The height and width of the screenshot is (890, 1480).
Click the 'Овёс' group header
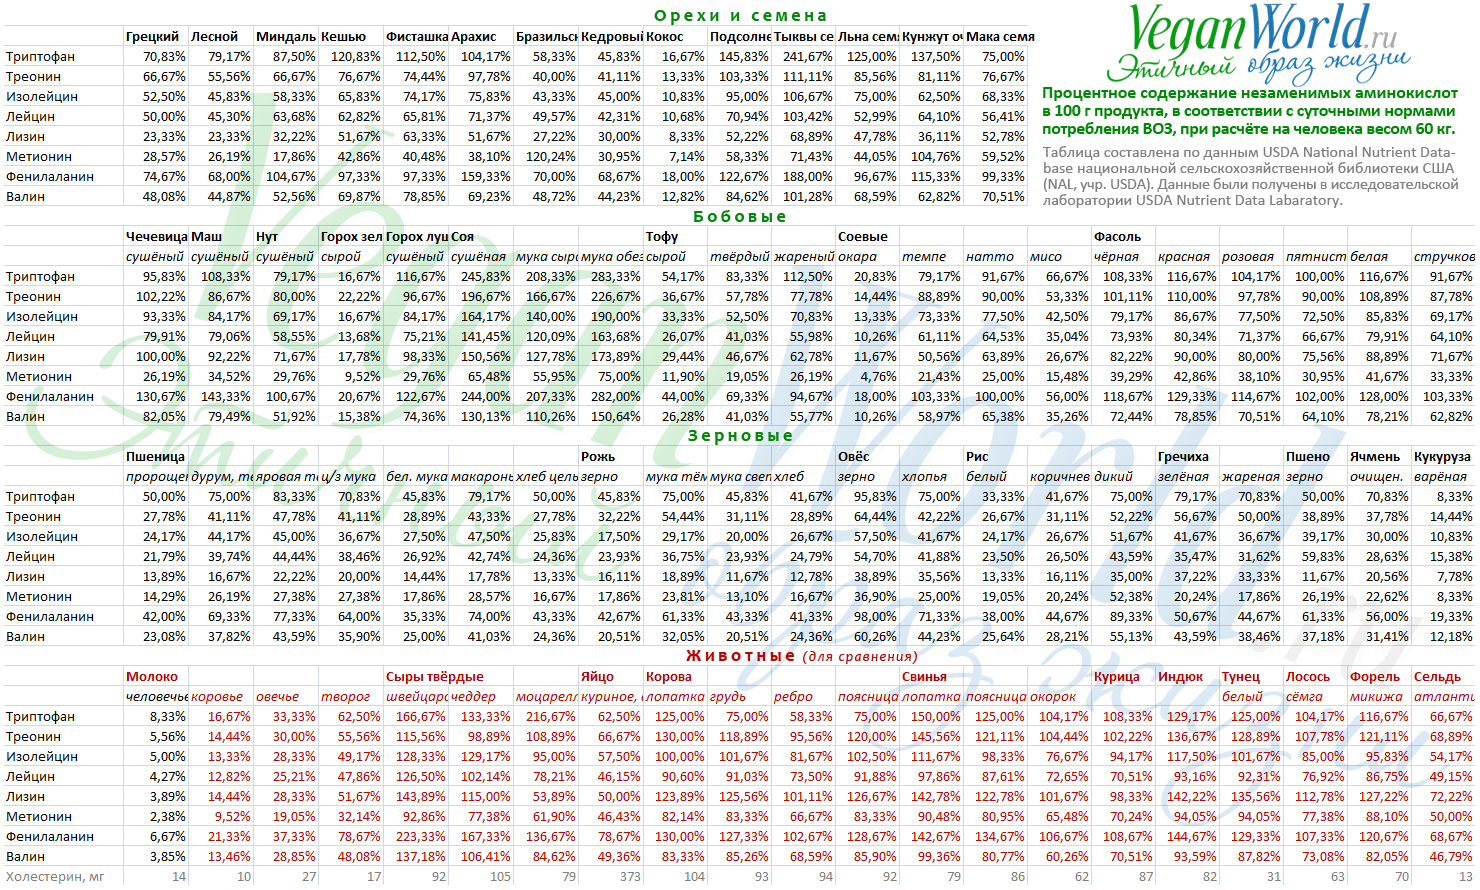coord(854,456)
